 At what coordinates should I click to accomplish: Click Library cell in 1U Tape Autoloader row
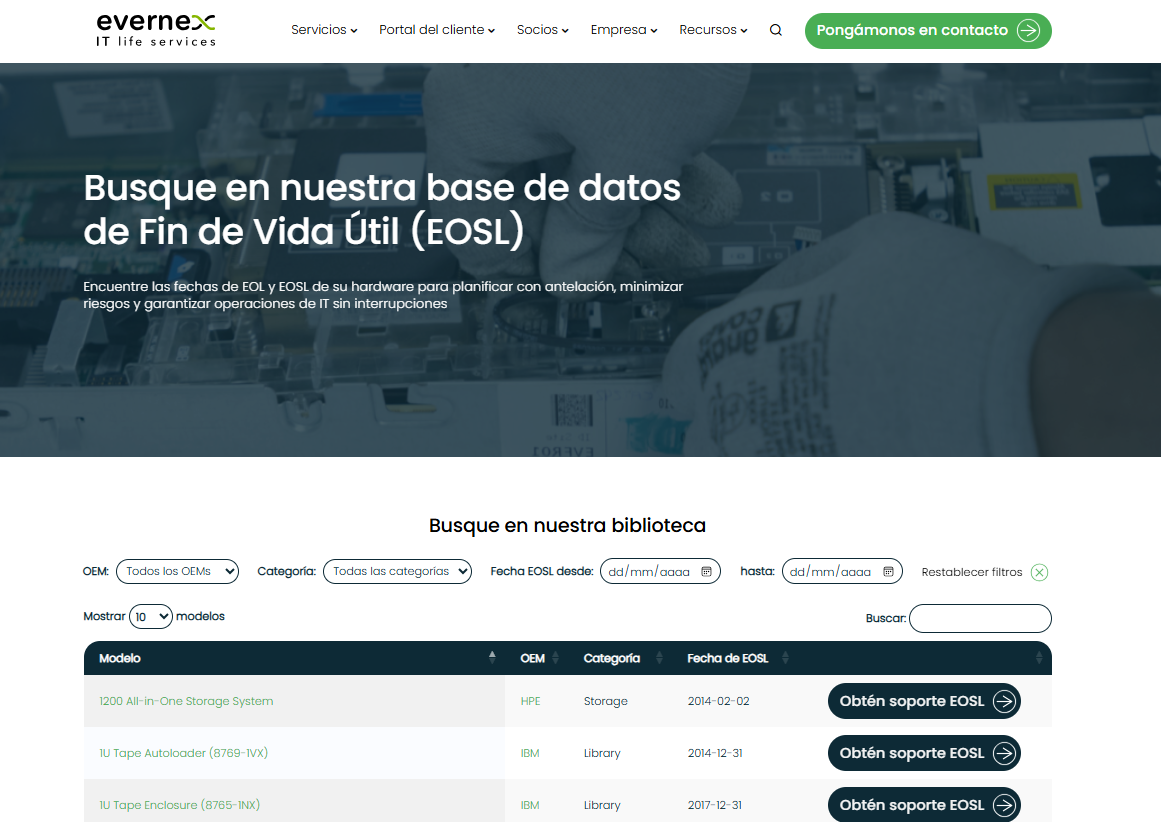click(601, 753)
